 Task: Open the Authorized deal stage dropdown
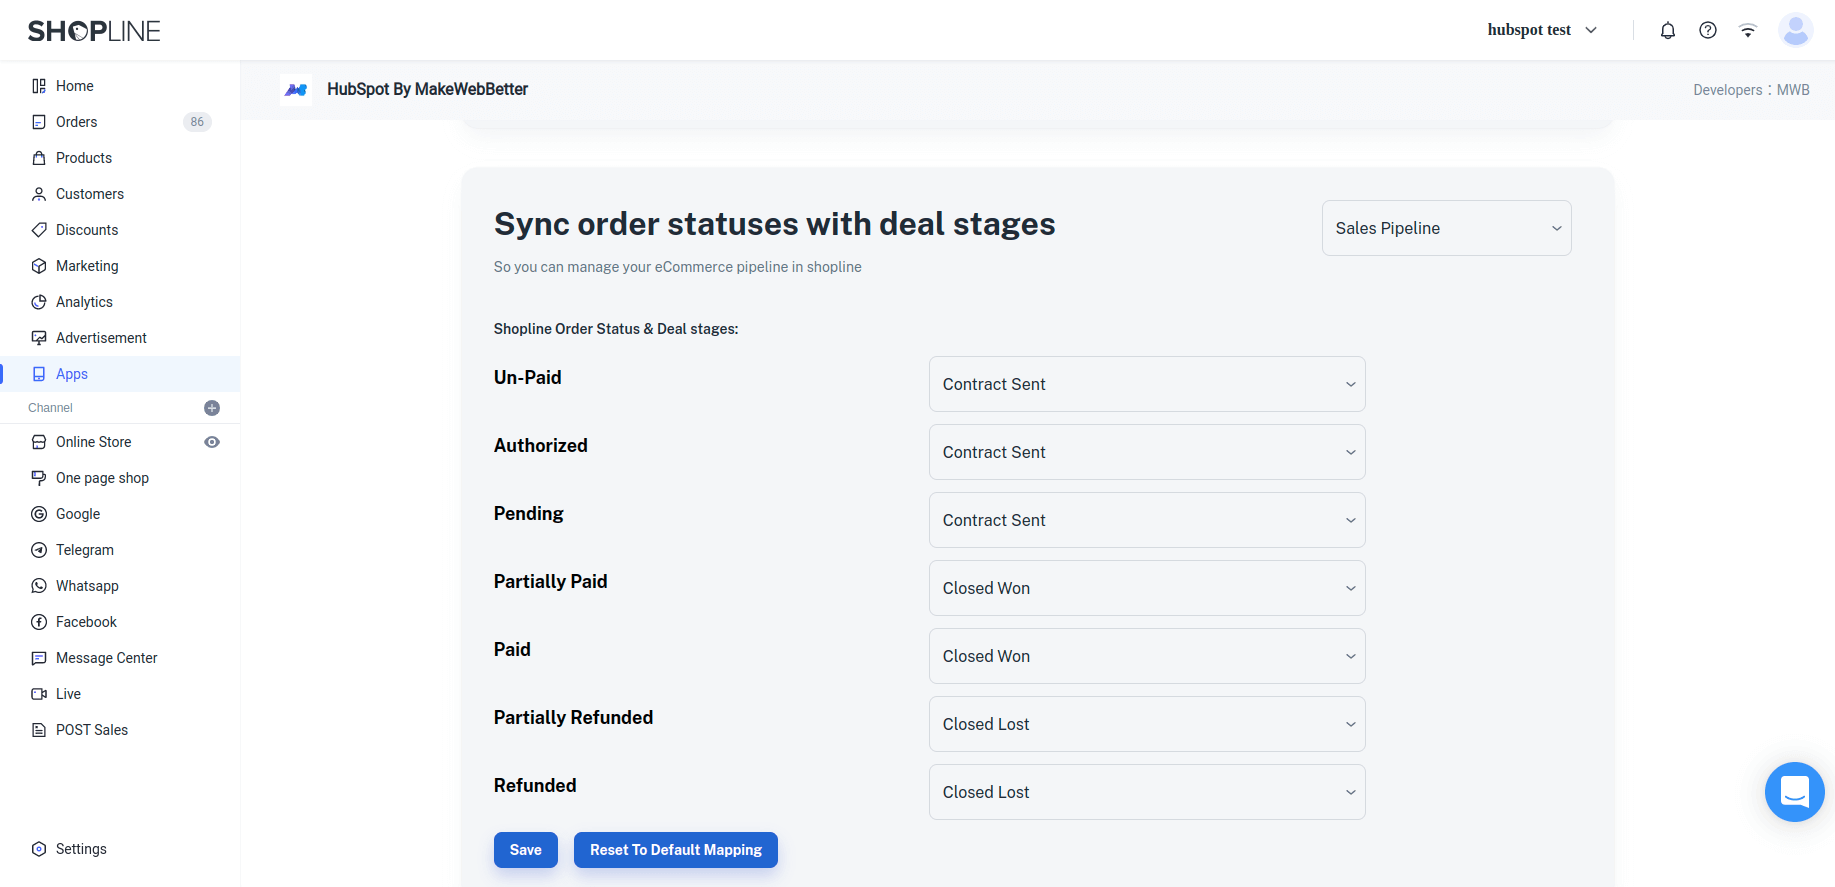coord(1147,452)
